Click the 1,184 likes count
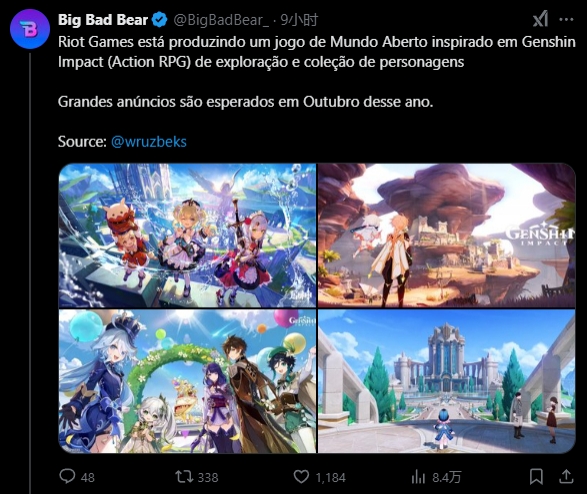Image resolution: width=587 pixels, height=494 pixels. pos(330,477)
